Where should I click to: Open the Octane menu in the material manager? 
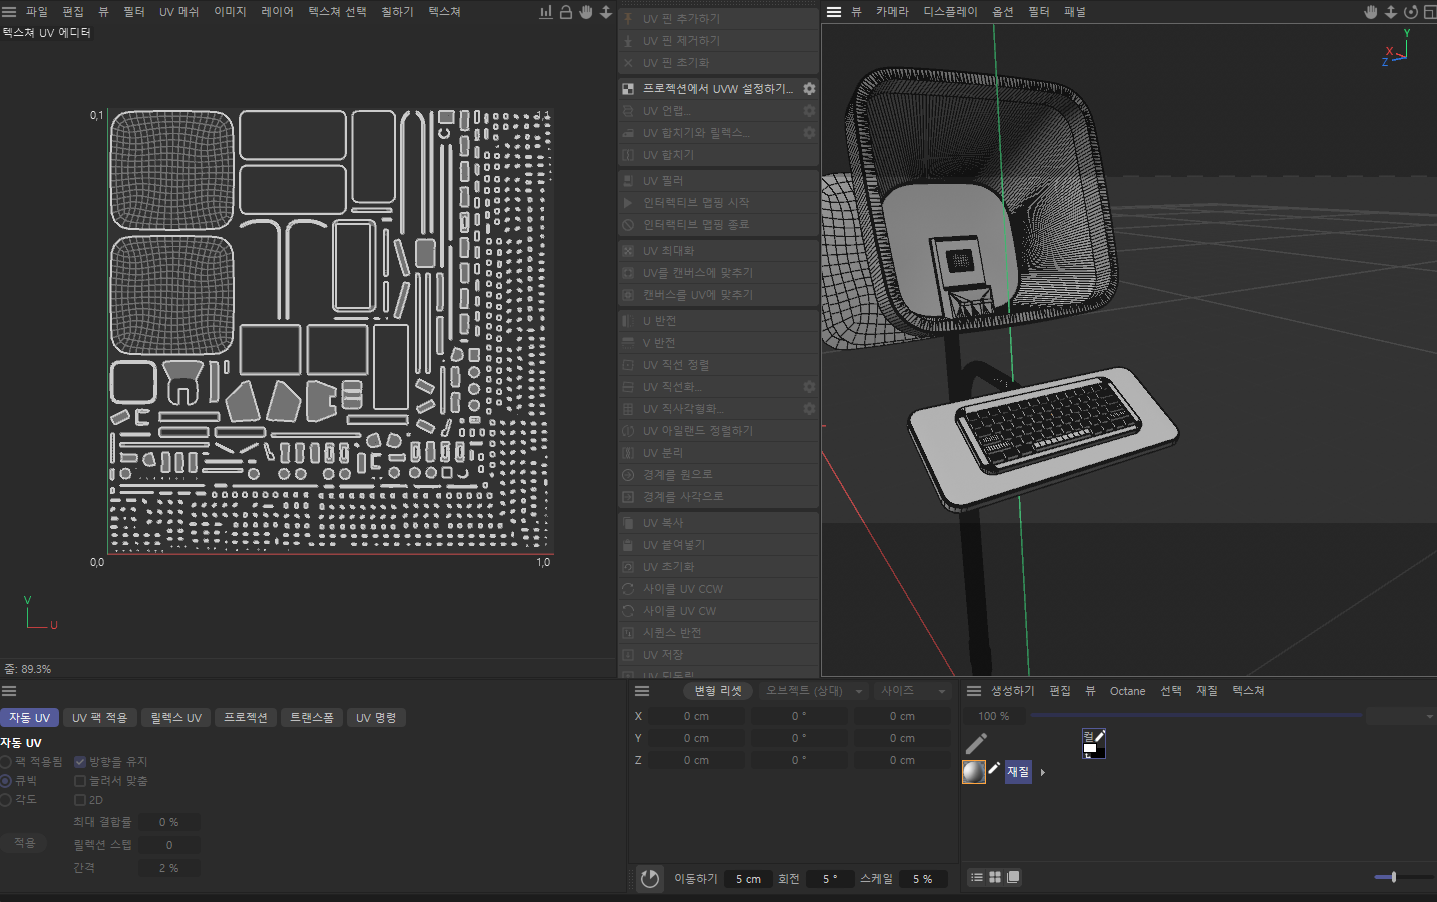click(x=1127, y=691)
